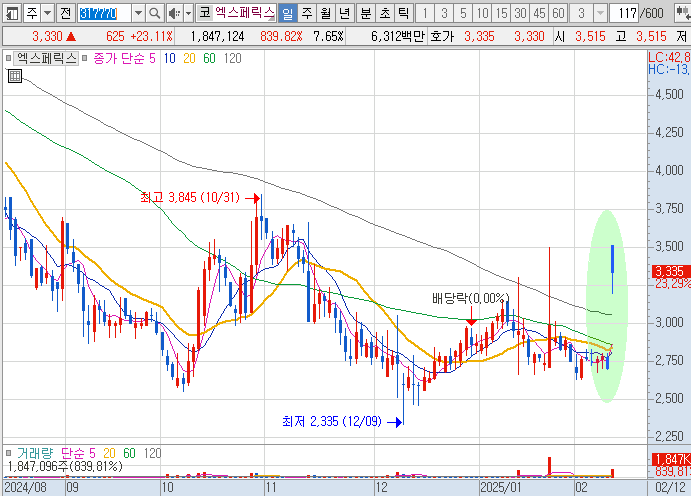691x496 pixels.
Task: Click the blue 10 moving average label
Action: [170, 58]
